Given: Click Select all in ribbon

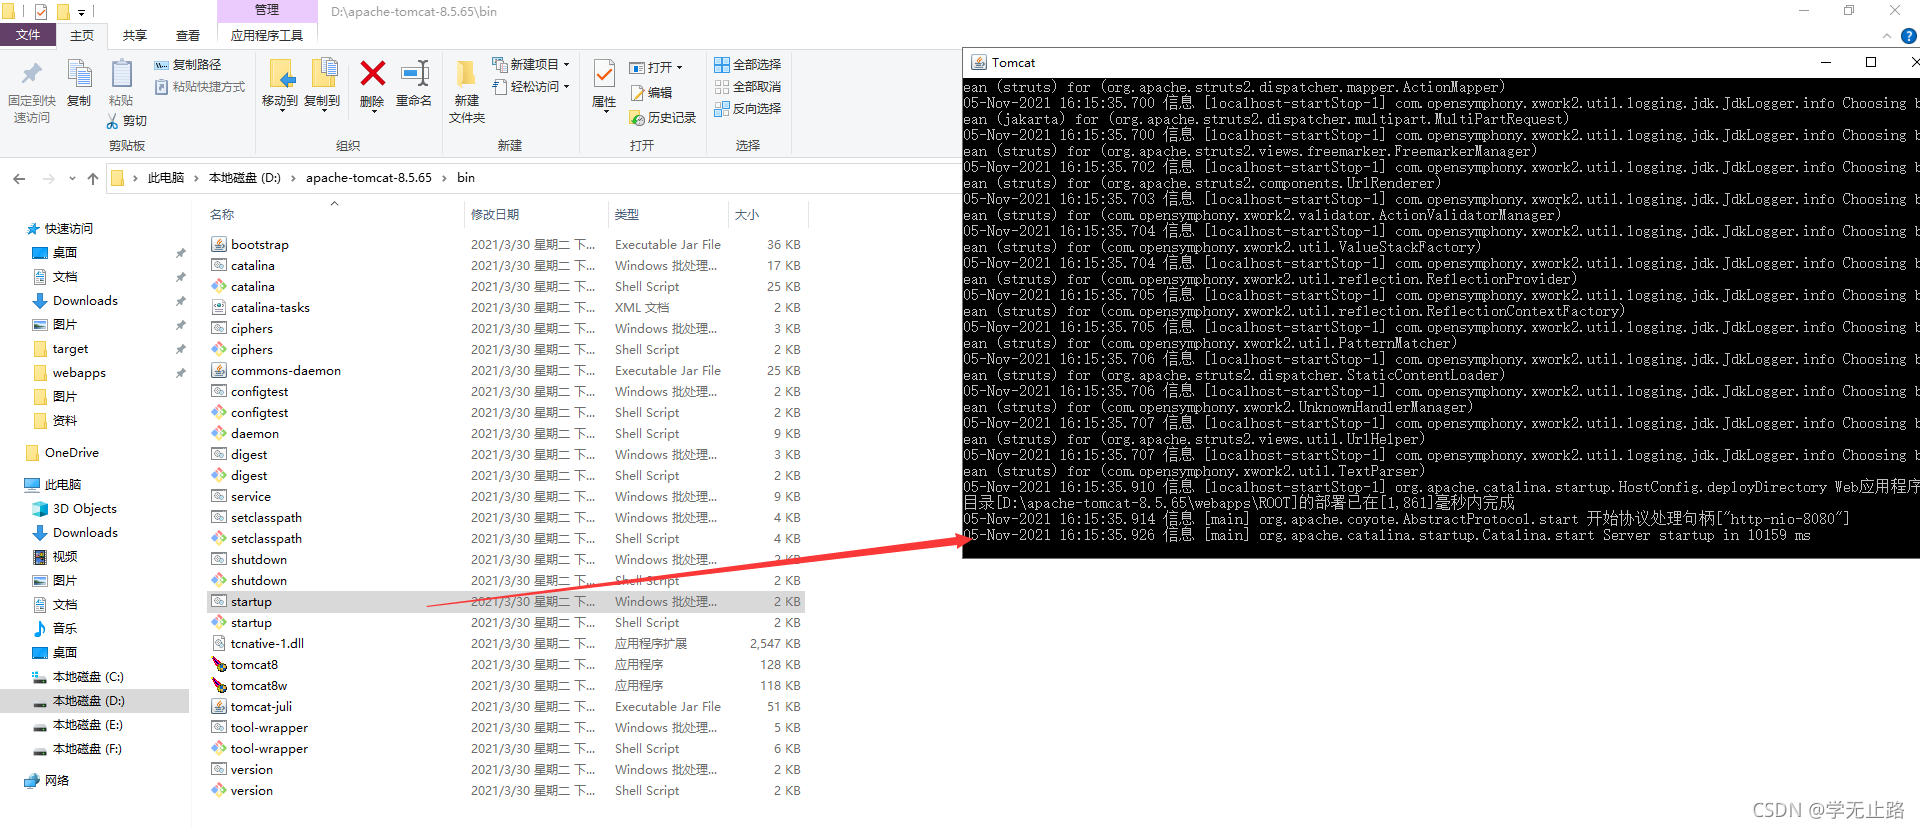Looking at the screenshot, I should pyautogui.click(x=748, y=65).
